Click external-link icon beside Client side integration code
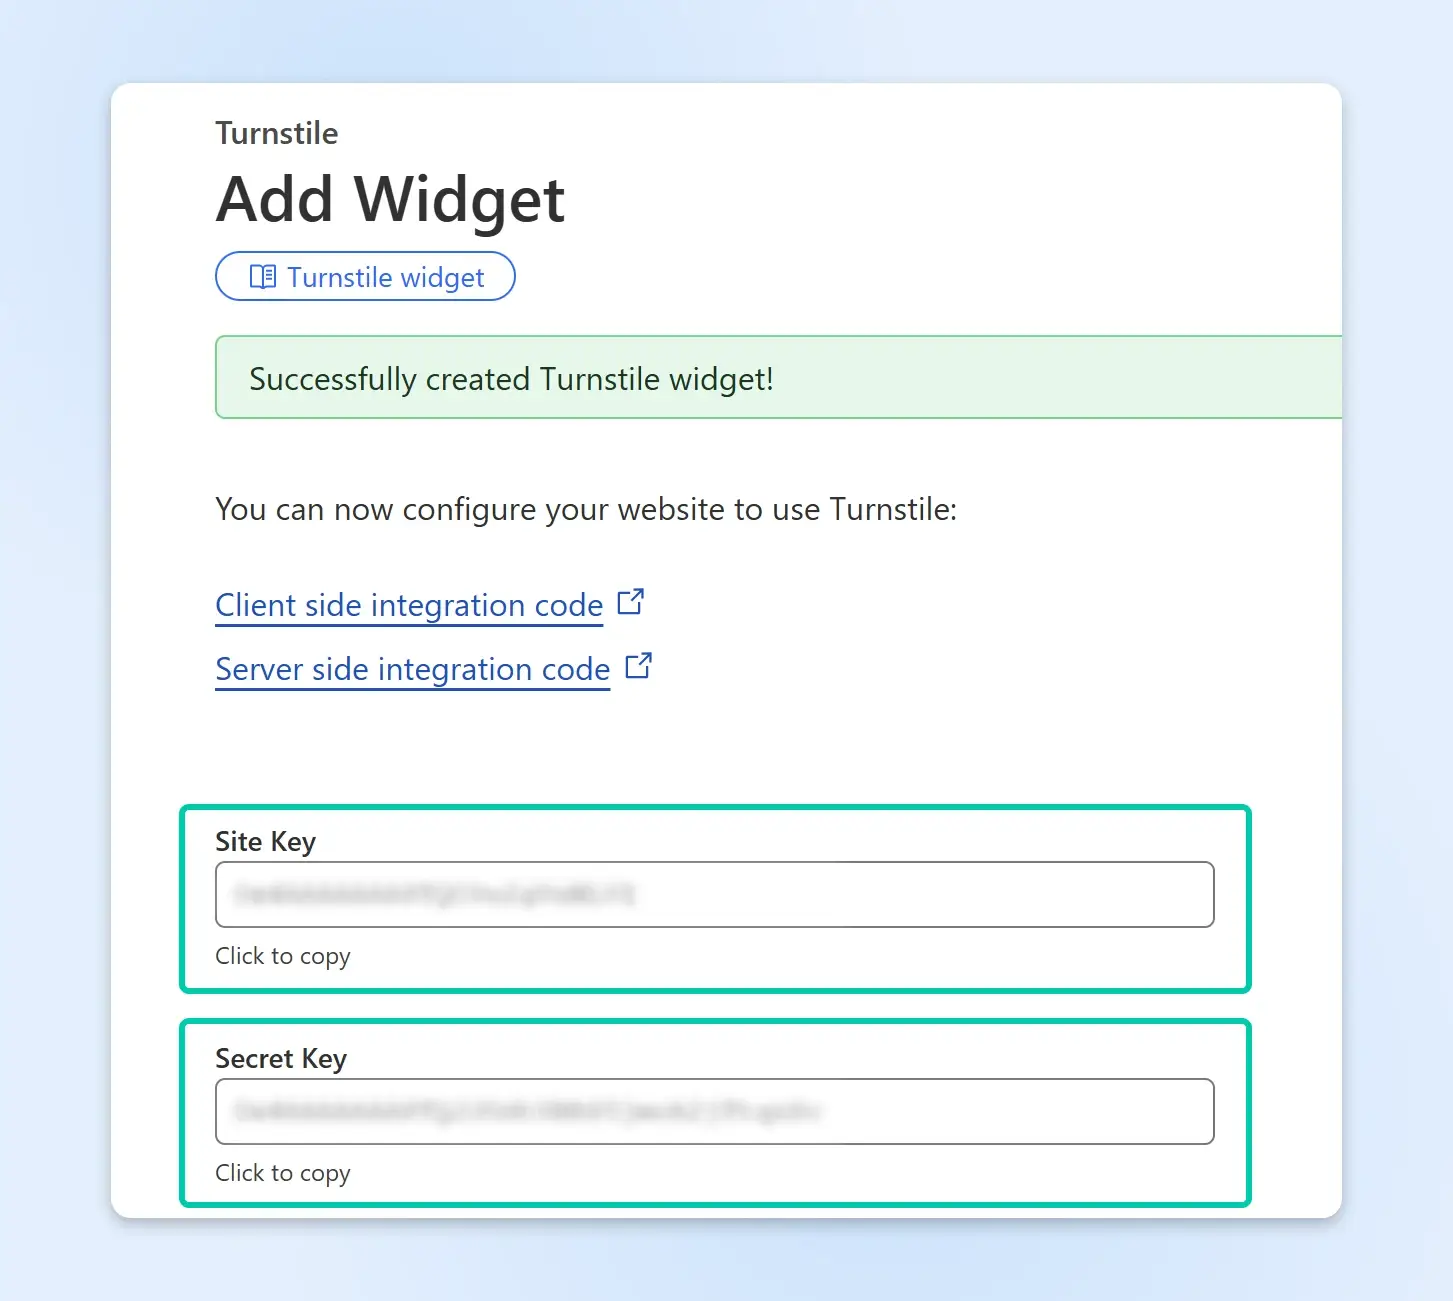Image resolution: width=1453 pixels, height=1301 pixels. 630,602
